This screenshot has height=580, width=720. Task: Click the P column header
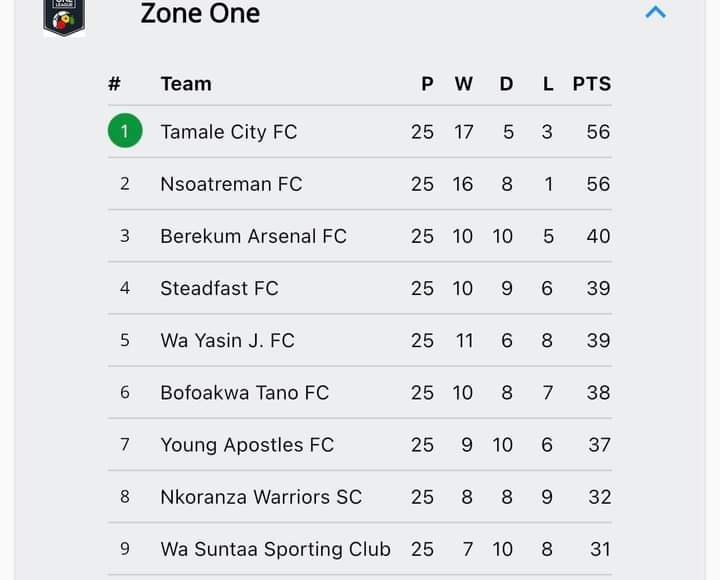pos(428,84)
